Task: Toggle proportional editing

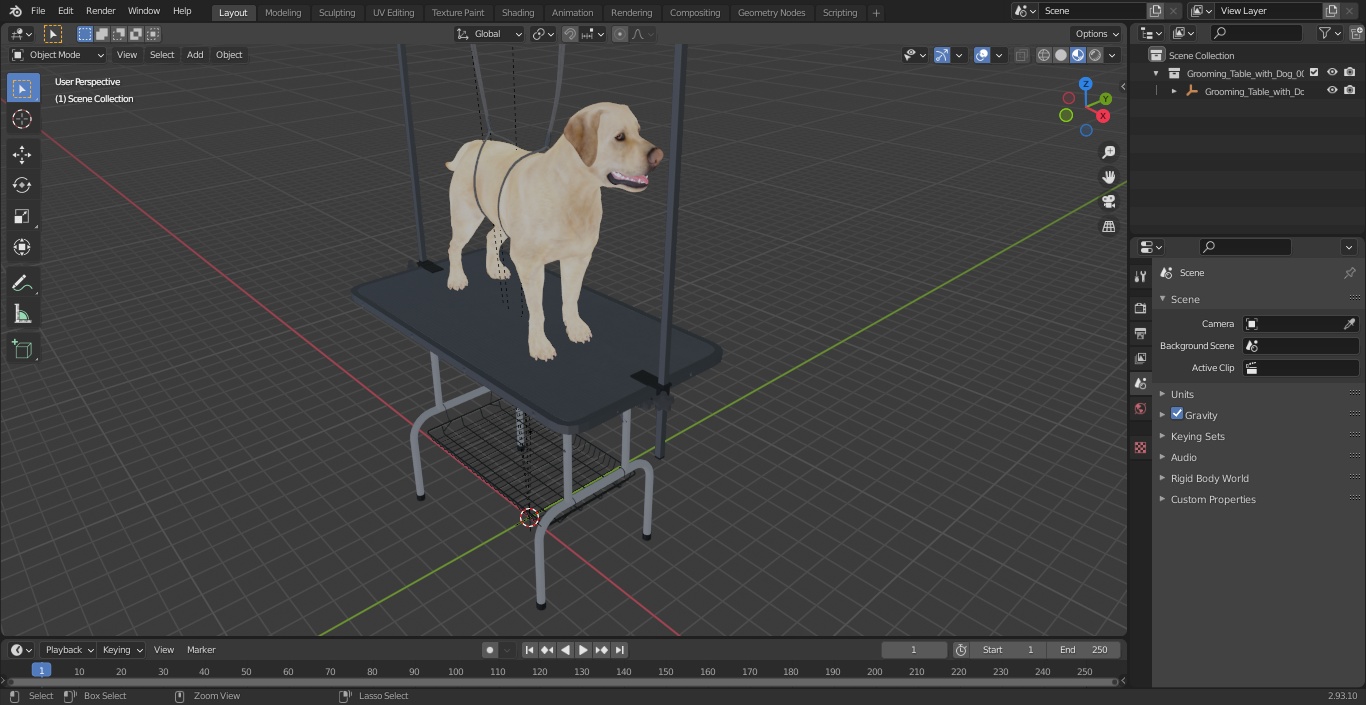Action: 620,34
